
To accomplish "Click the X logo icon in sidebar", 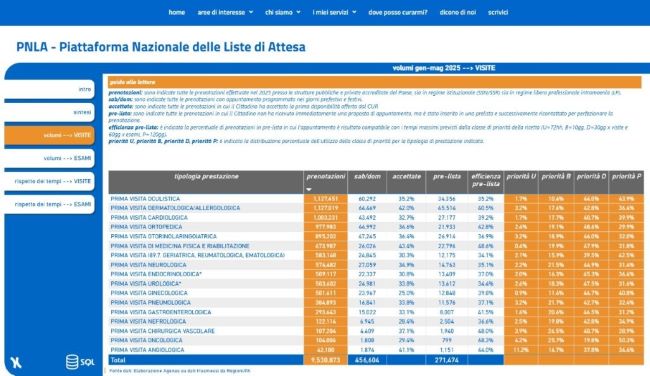I will (x=16, y=362).
